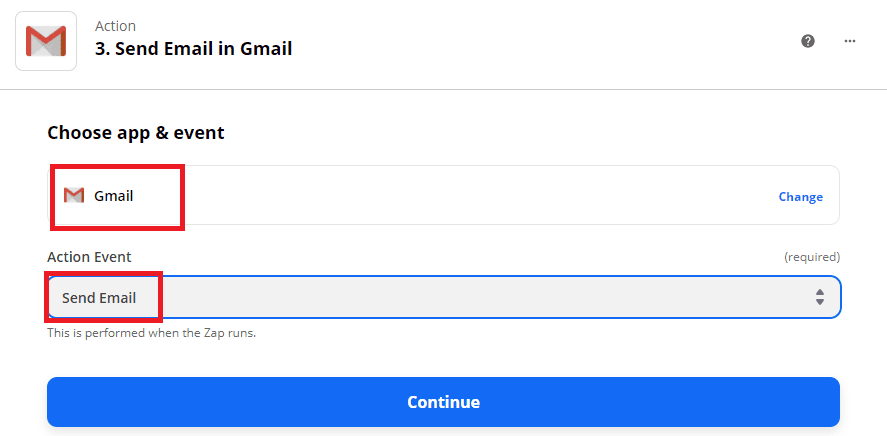This screenshot has height=436, width=887.
Task: Click the (required) indicator text
Action: pos(811,257)
